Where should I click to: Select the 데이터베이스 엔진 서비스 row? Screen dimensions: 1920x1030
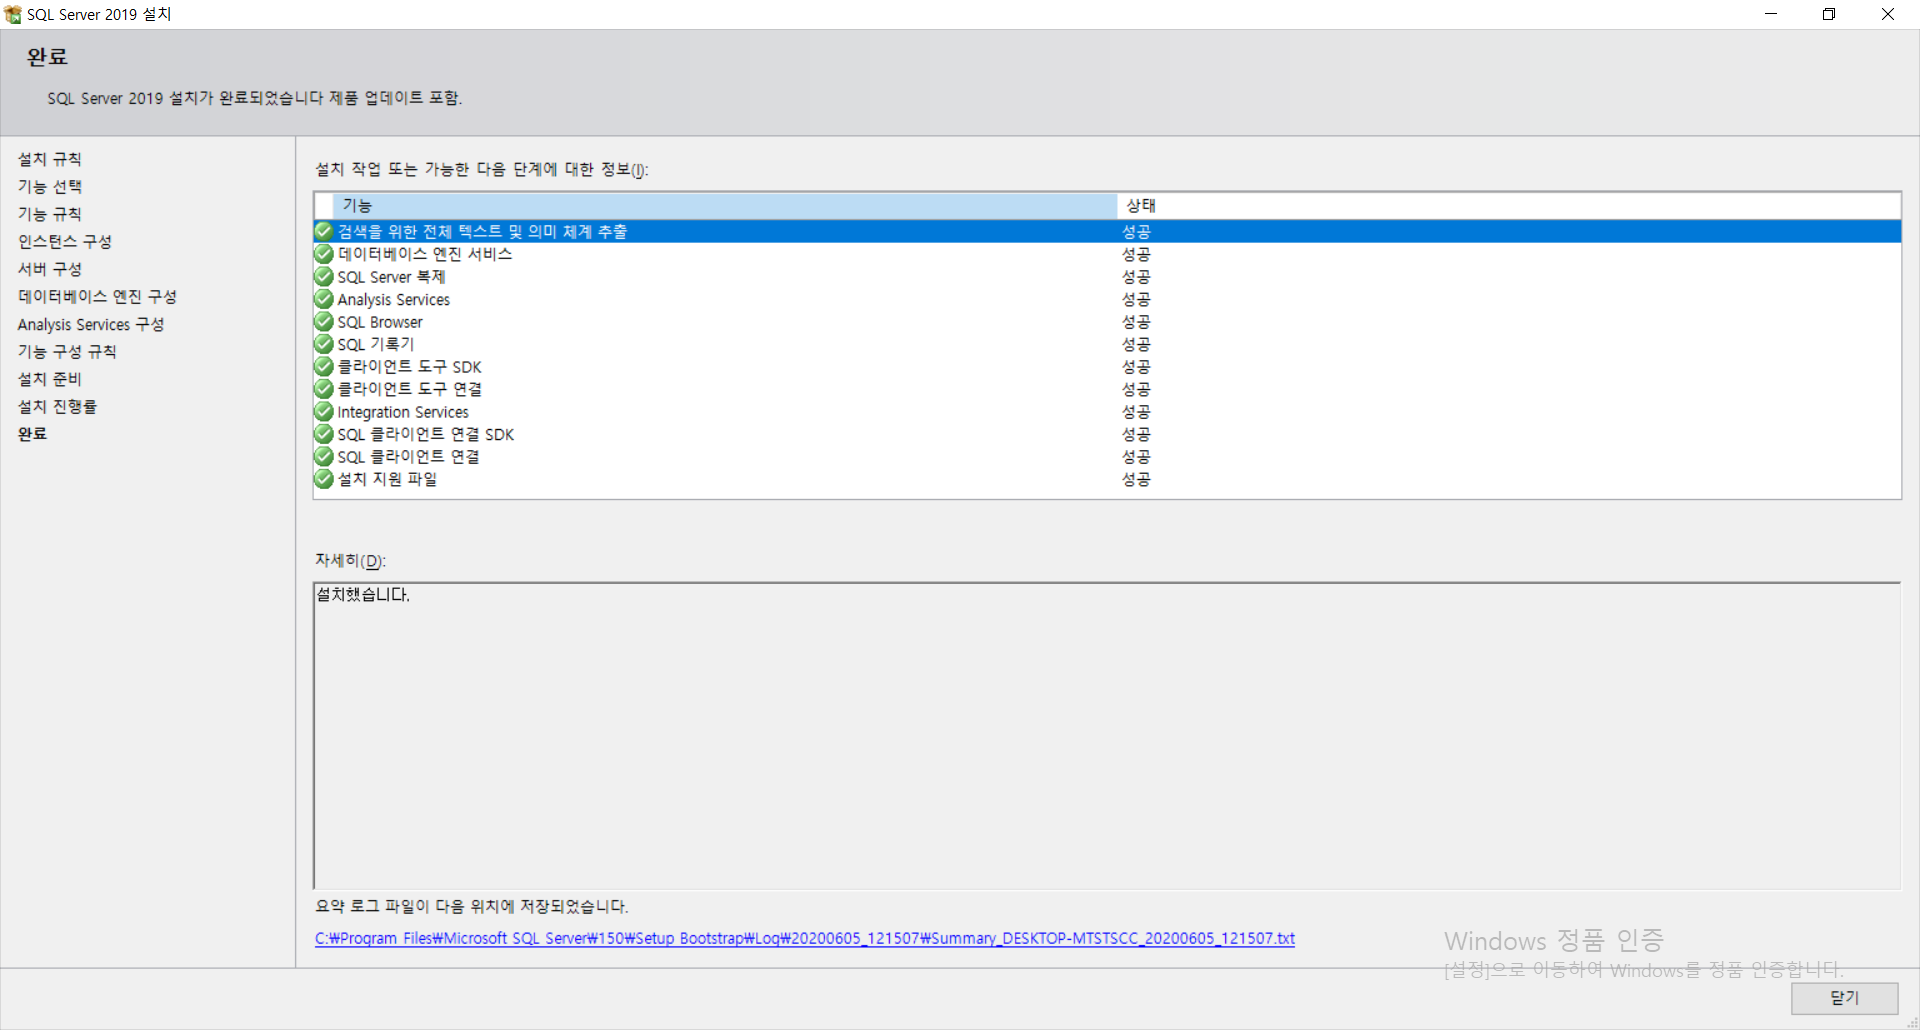(1107, 254)
